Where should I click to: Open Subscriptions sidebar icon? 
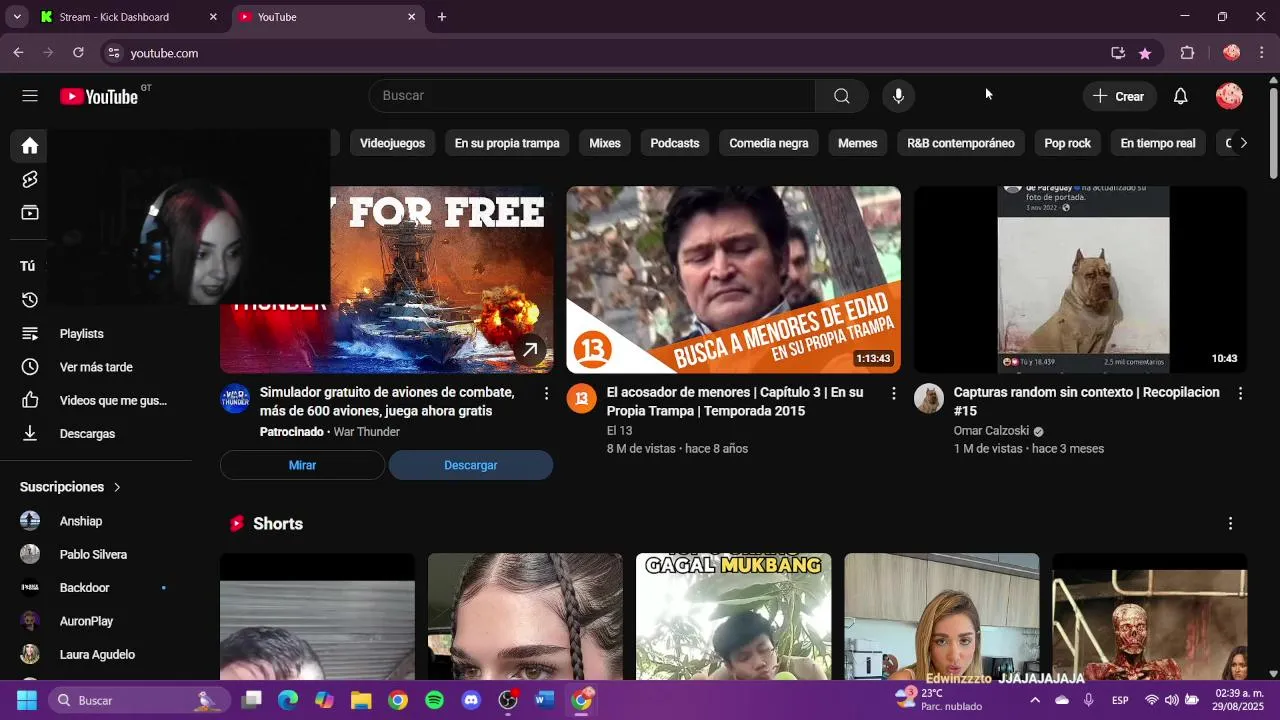(x=30, y=212)
